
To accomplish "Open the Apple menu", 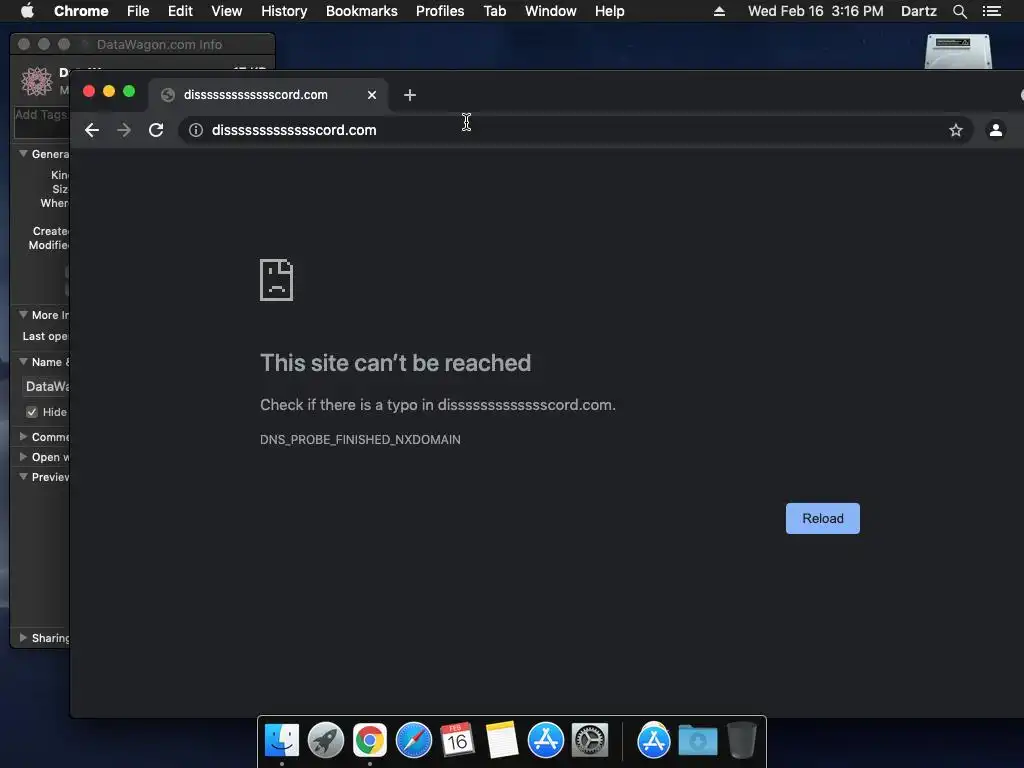I will point(27,11).
